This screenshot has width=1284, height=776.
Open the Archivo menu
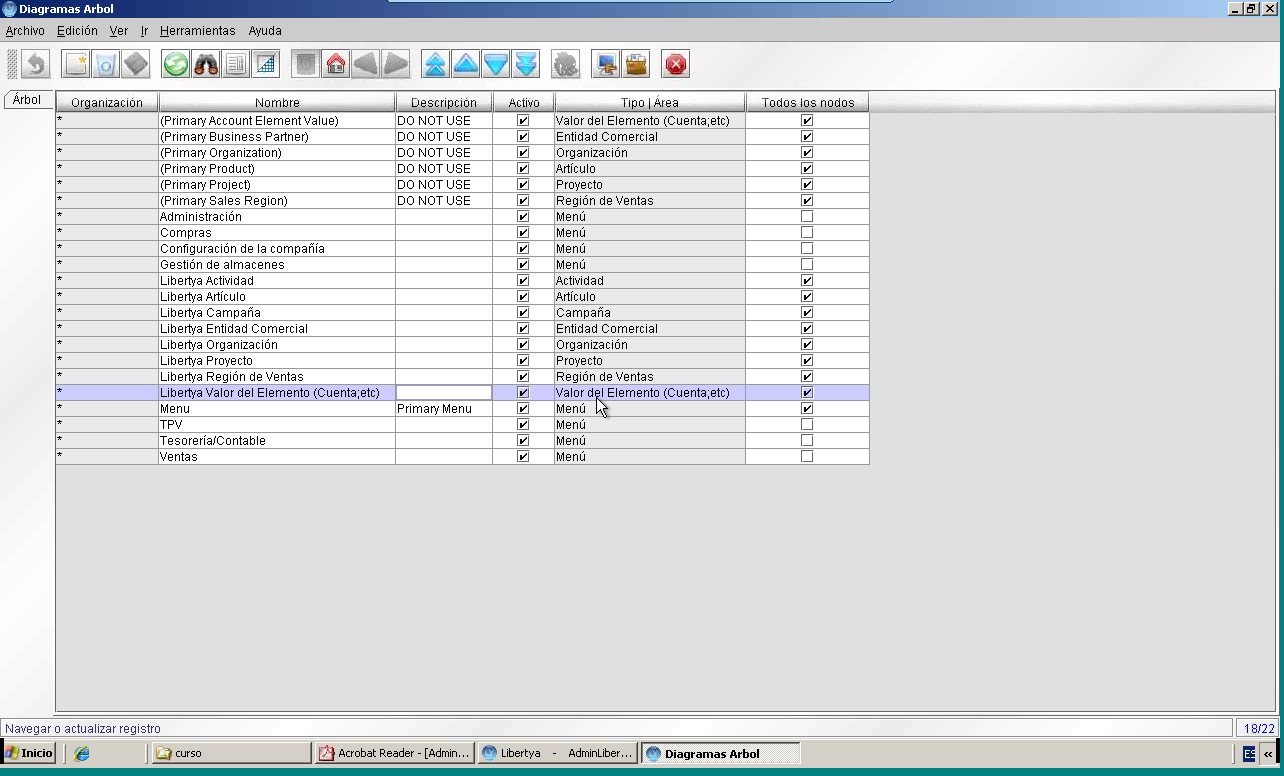(25, 31)
